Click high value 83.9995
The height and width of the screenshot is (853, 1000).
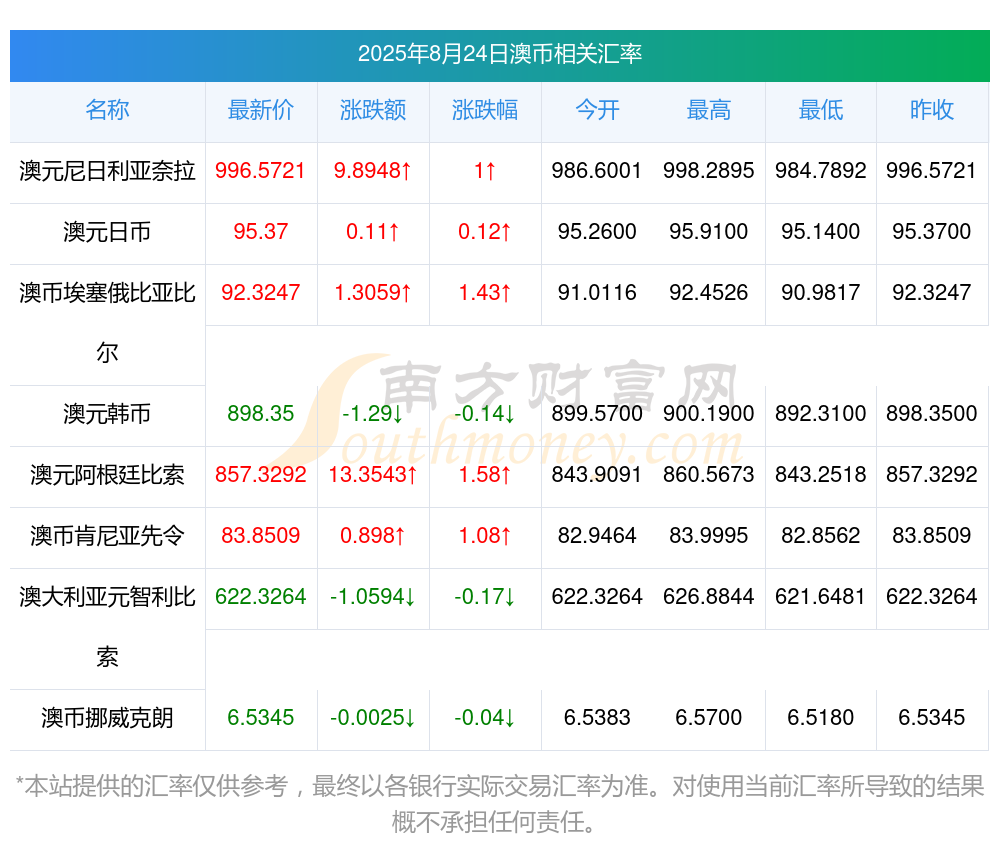pyautogui.click(x=709, y=536)
